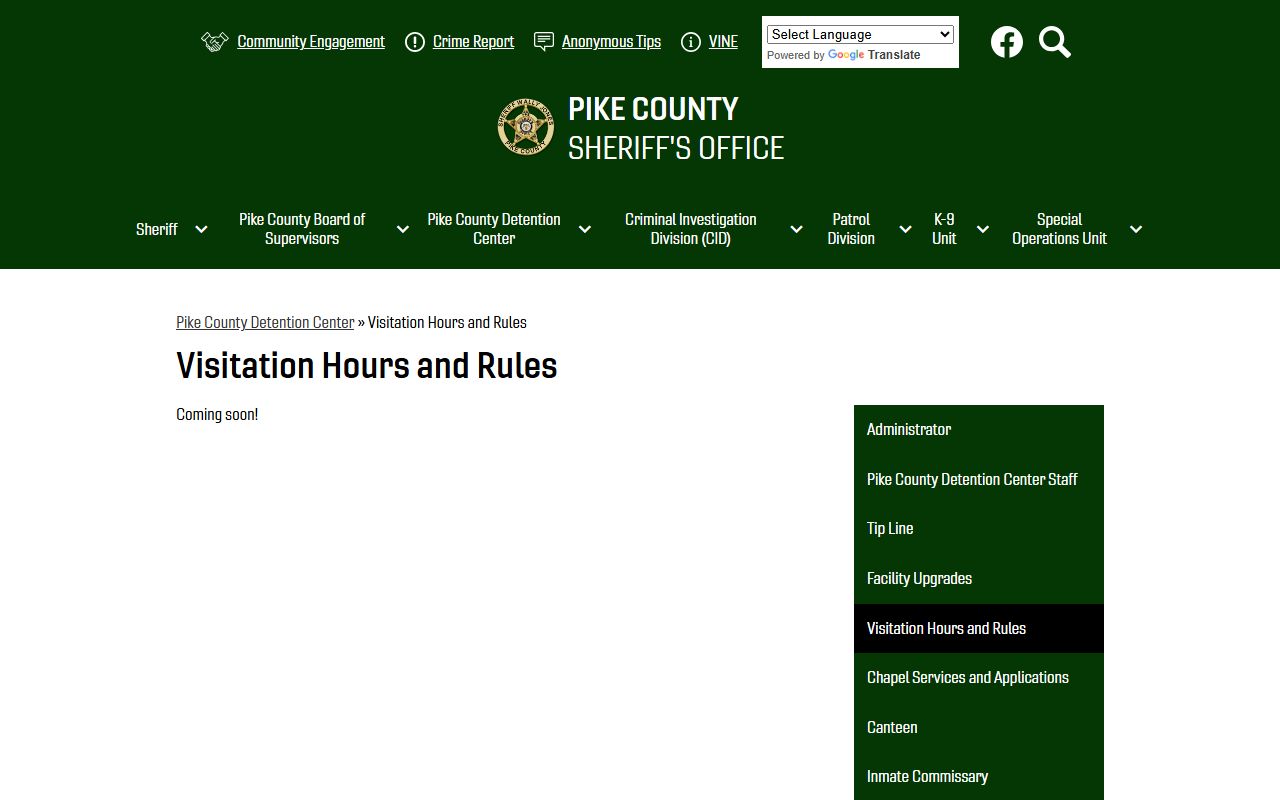1280x800 pixels.
Task: Select Visitation Hours and Rules sidebar item
Action: 979,628
